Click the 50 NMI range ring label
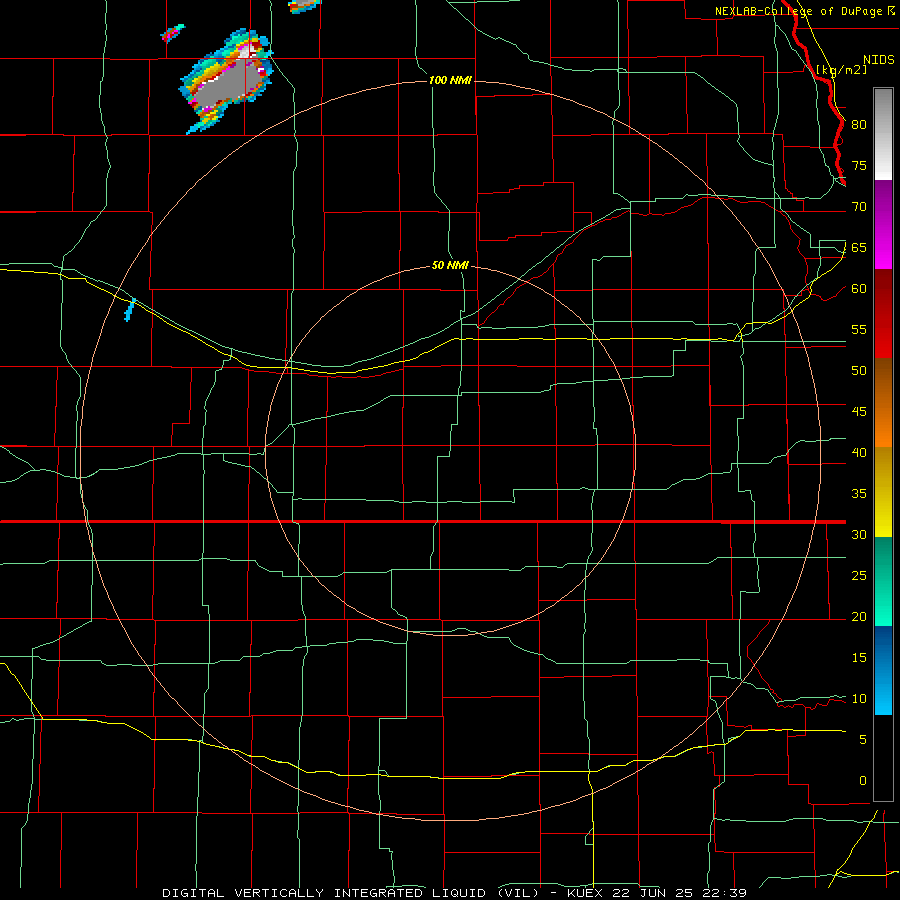900x900 pixels. click(450, 265)
